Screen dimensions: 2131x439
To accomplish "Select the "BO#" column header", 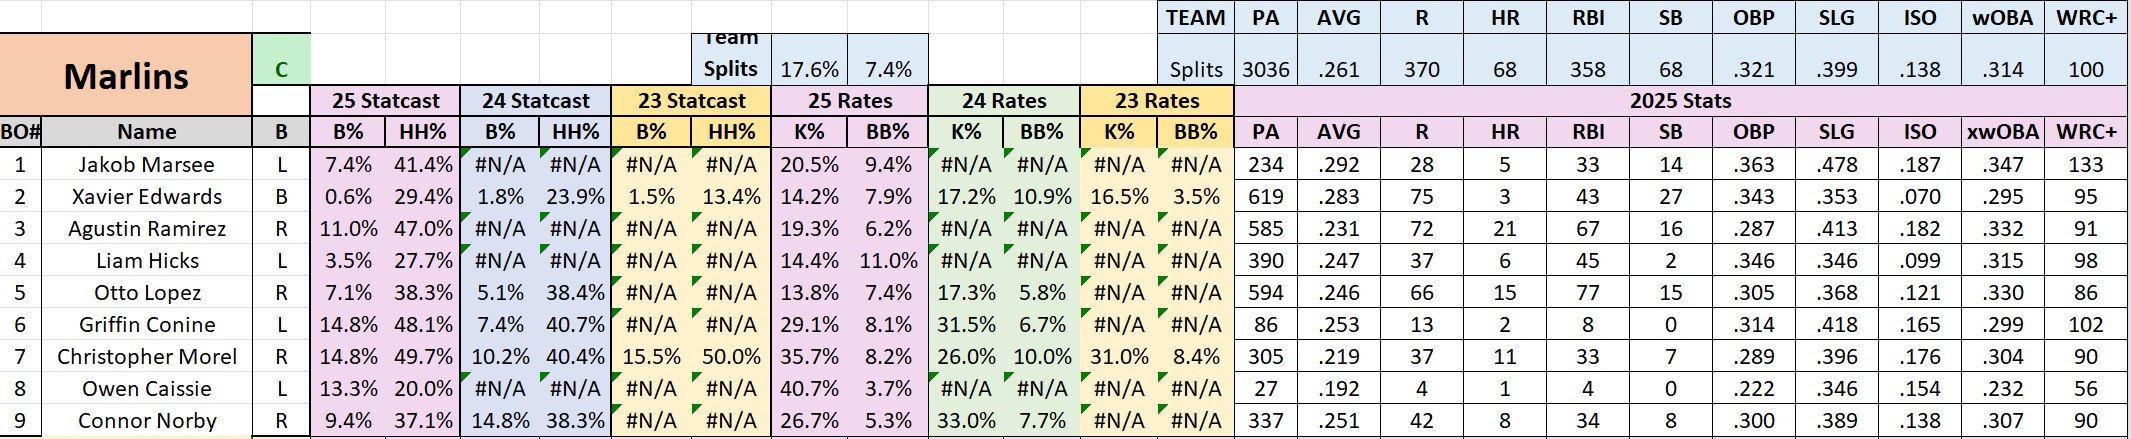I will [21, 132].
